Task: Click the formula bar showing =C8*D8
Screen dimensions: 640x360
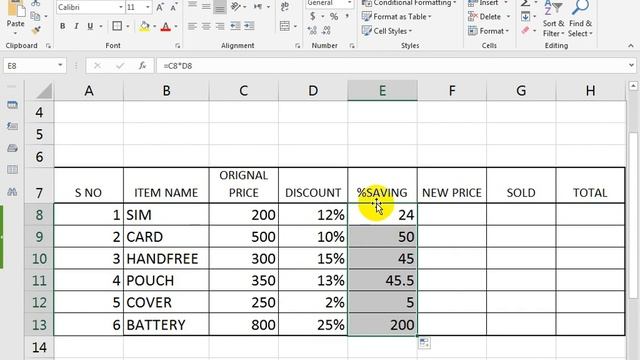Action: (392, 66)
